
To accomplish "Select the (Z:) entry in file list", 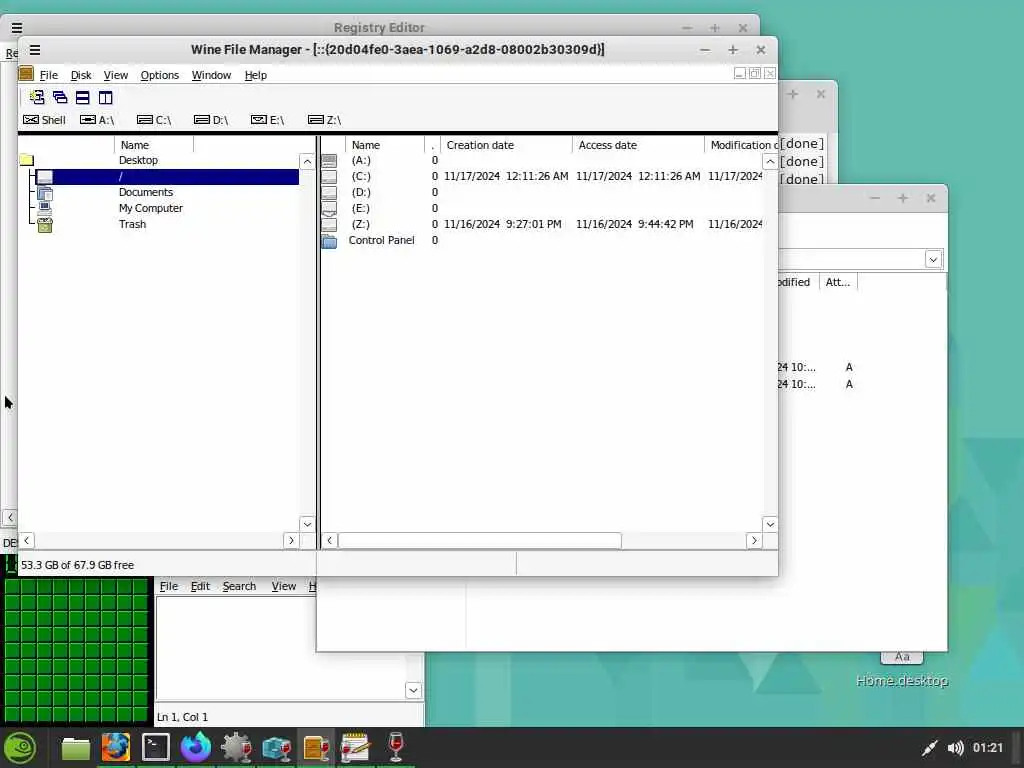I will 360,224.
